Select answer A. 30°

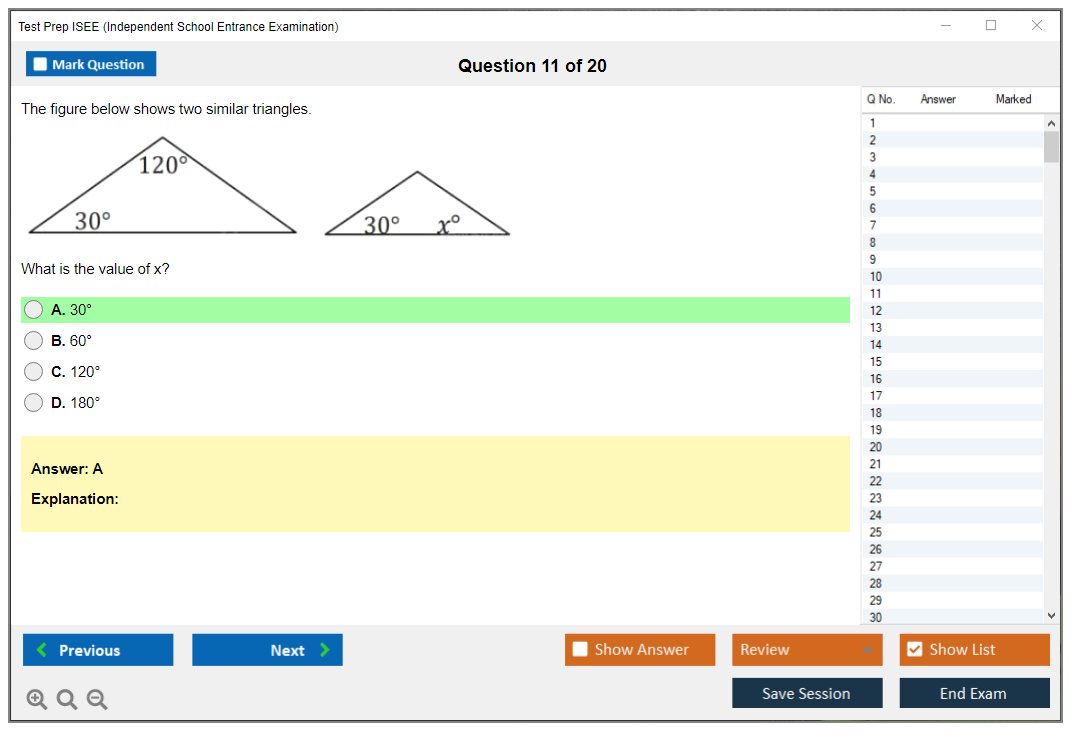point(34,310)
